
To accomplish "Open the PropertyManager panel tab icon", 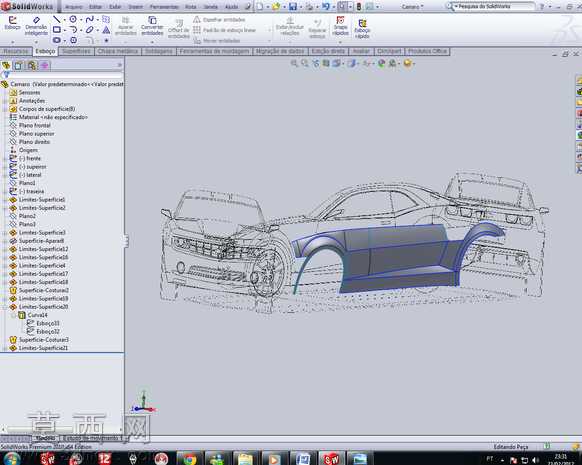I will tap(19, 66).
